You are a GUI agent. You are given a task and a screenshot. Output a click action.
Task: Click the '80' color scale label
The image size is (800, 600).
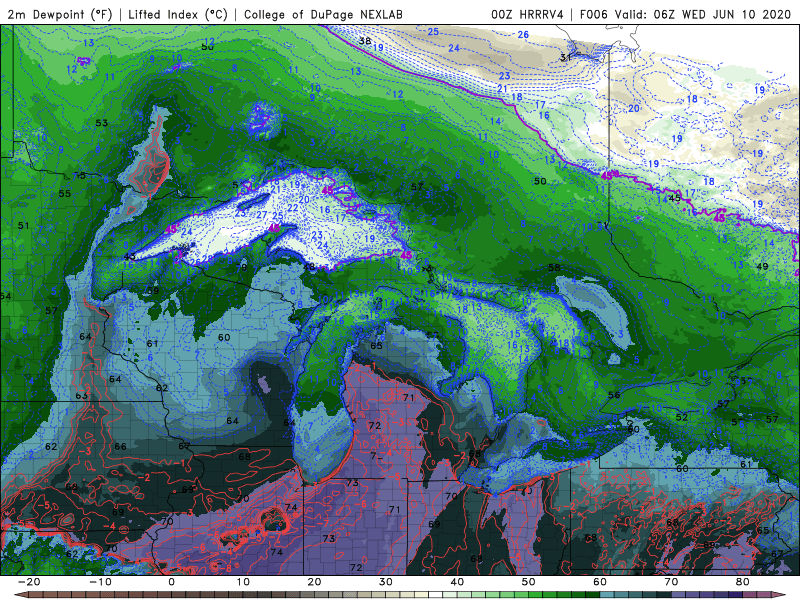743,582
